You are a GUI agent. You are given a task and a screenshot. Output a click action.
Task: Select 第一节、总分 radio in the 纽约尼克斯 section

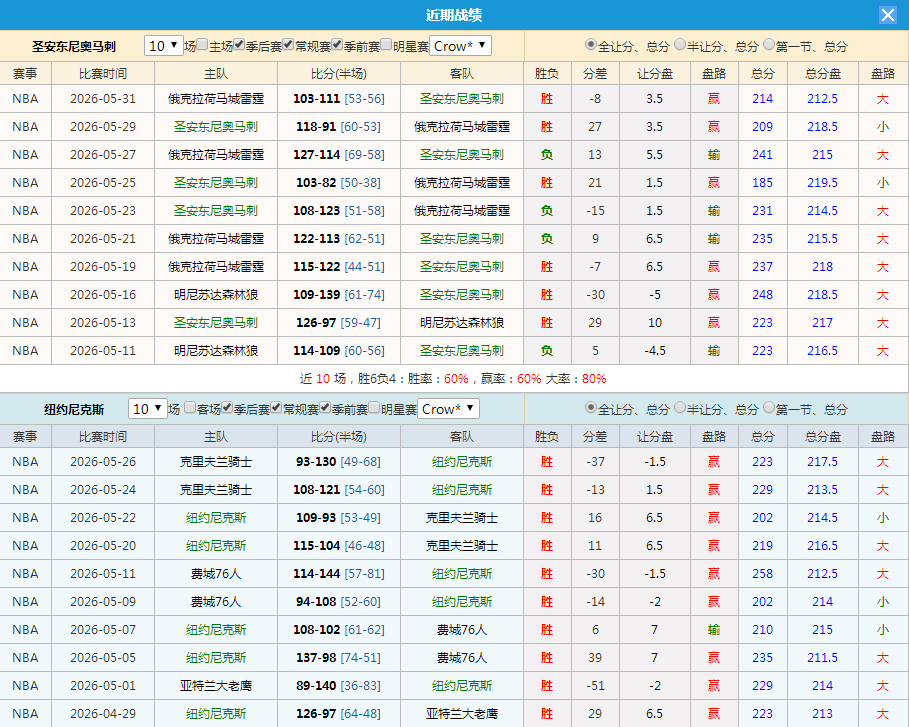769,408
